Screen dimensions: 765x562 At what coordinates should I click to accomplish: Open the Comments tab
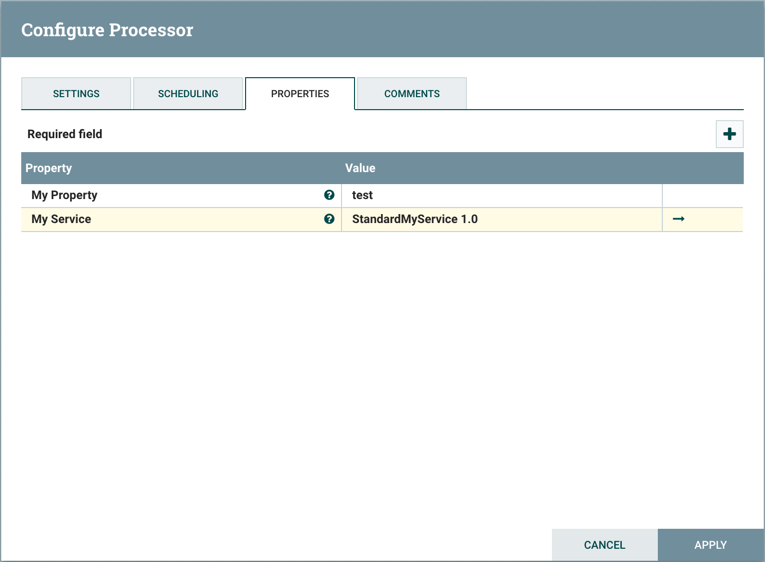coord(412,93)
